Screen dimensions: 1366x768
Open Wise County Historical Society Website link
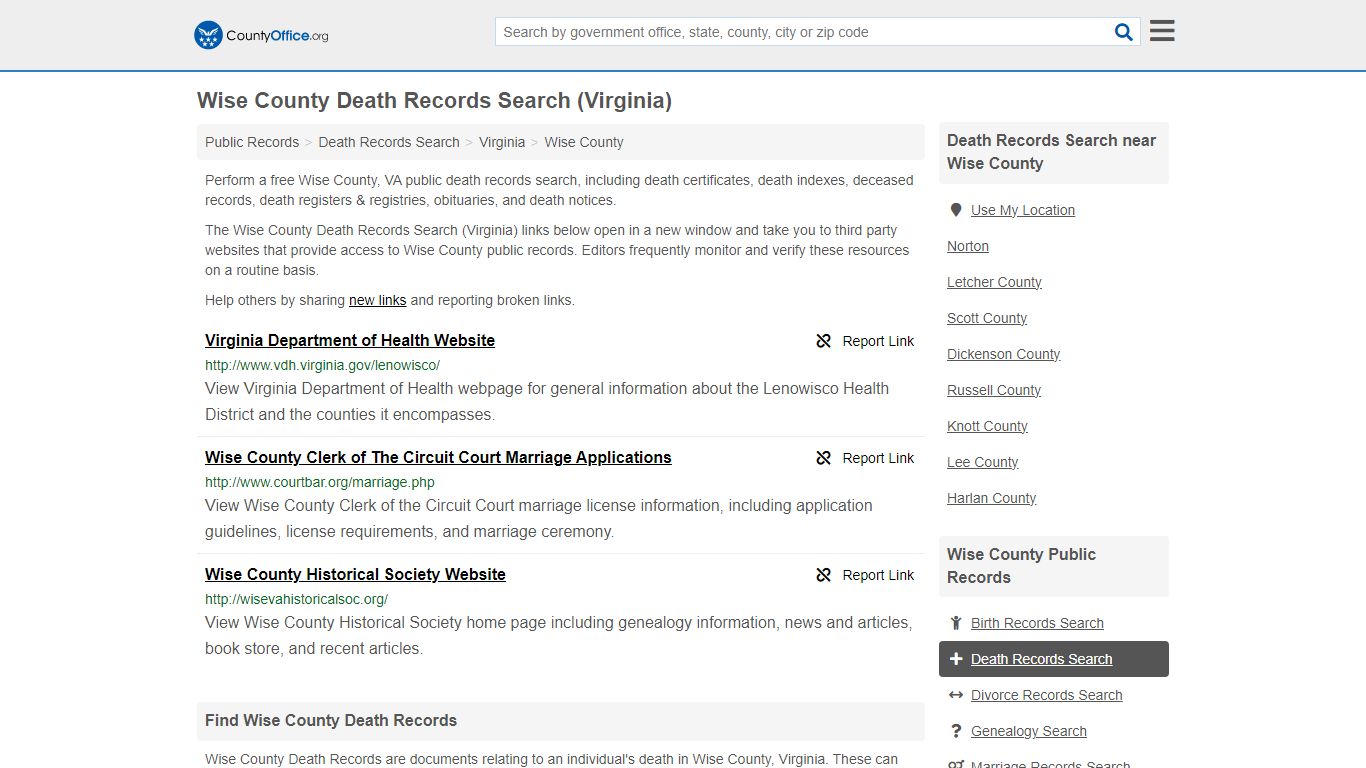click(x=355, y=574)
